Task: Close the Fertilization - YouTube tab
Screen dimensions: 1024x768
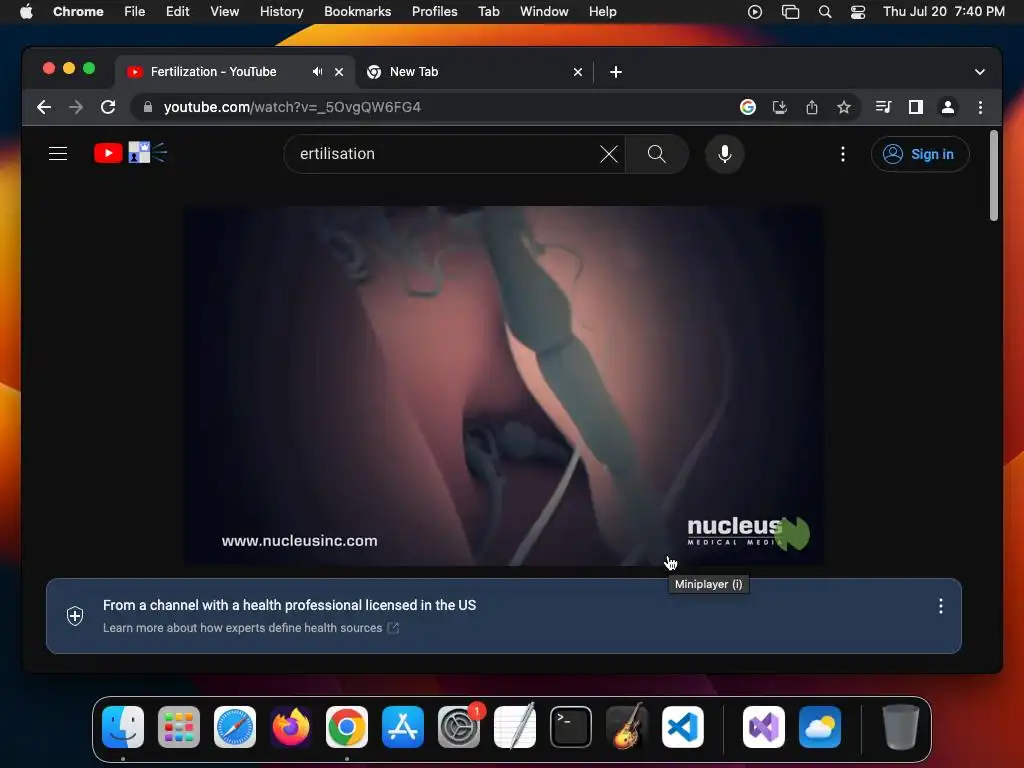Action: tap(339, 72)
